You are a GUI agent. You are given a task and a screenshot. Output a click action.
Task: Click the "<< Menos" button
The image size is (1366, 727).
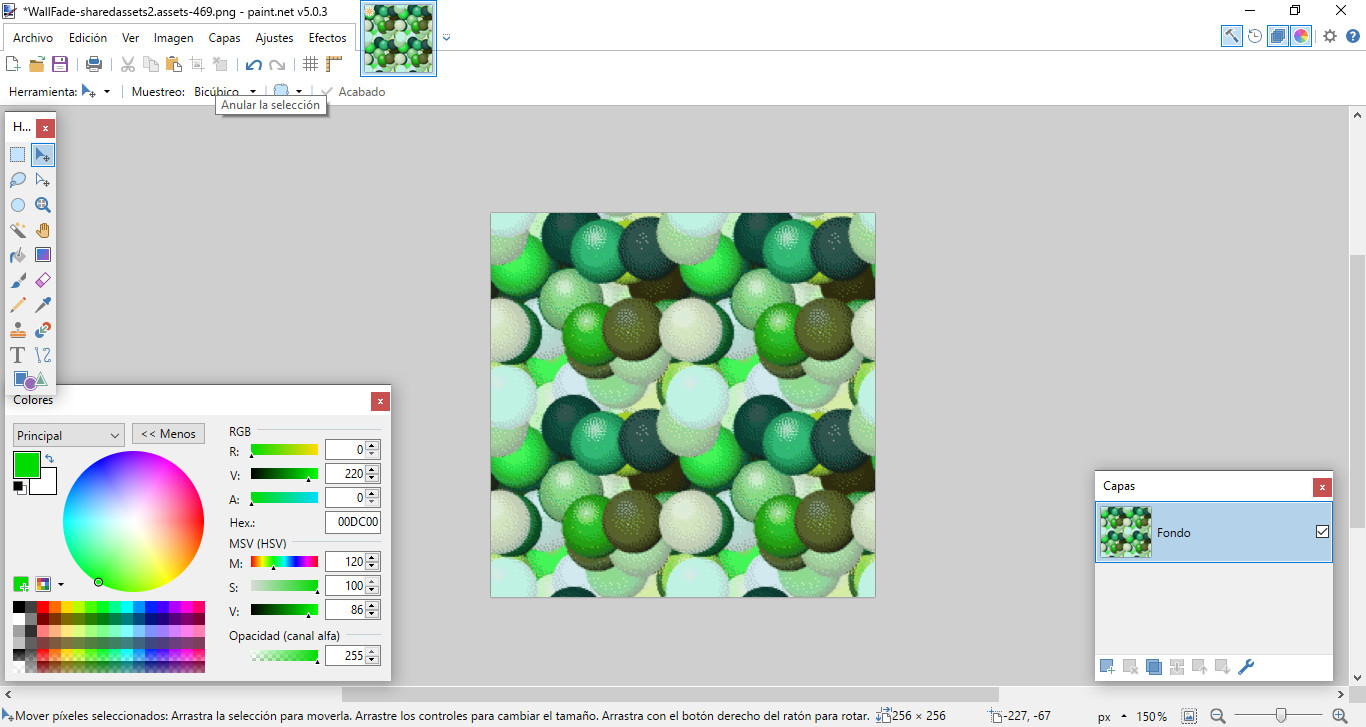(x=168, y=434)
